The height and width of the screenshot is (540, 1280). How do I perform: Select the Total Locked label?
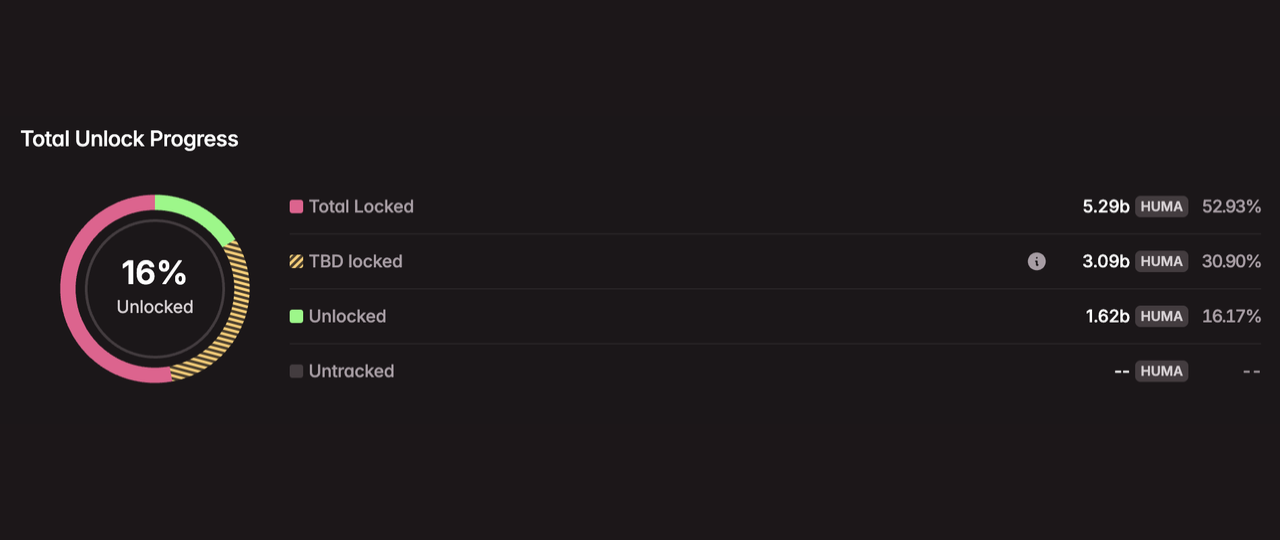(x=361, y=206)
